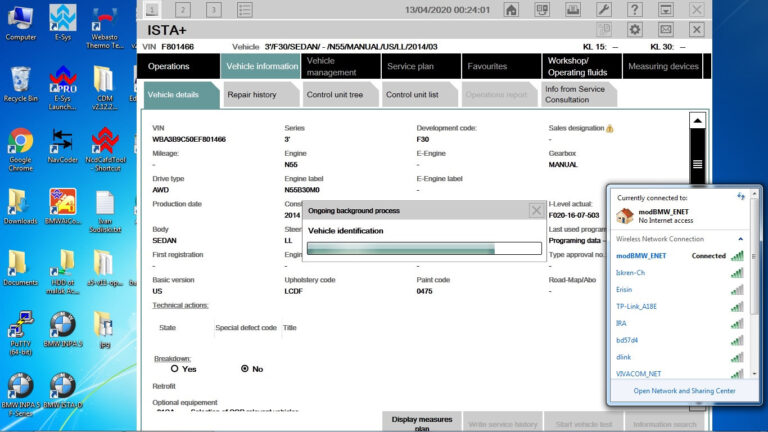Open help question mark icon
The image size is (768, 432).
(636, 9)
